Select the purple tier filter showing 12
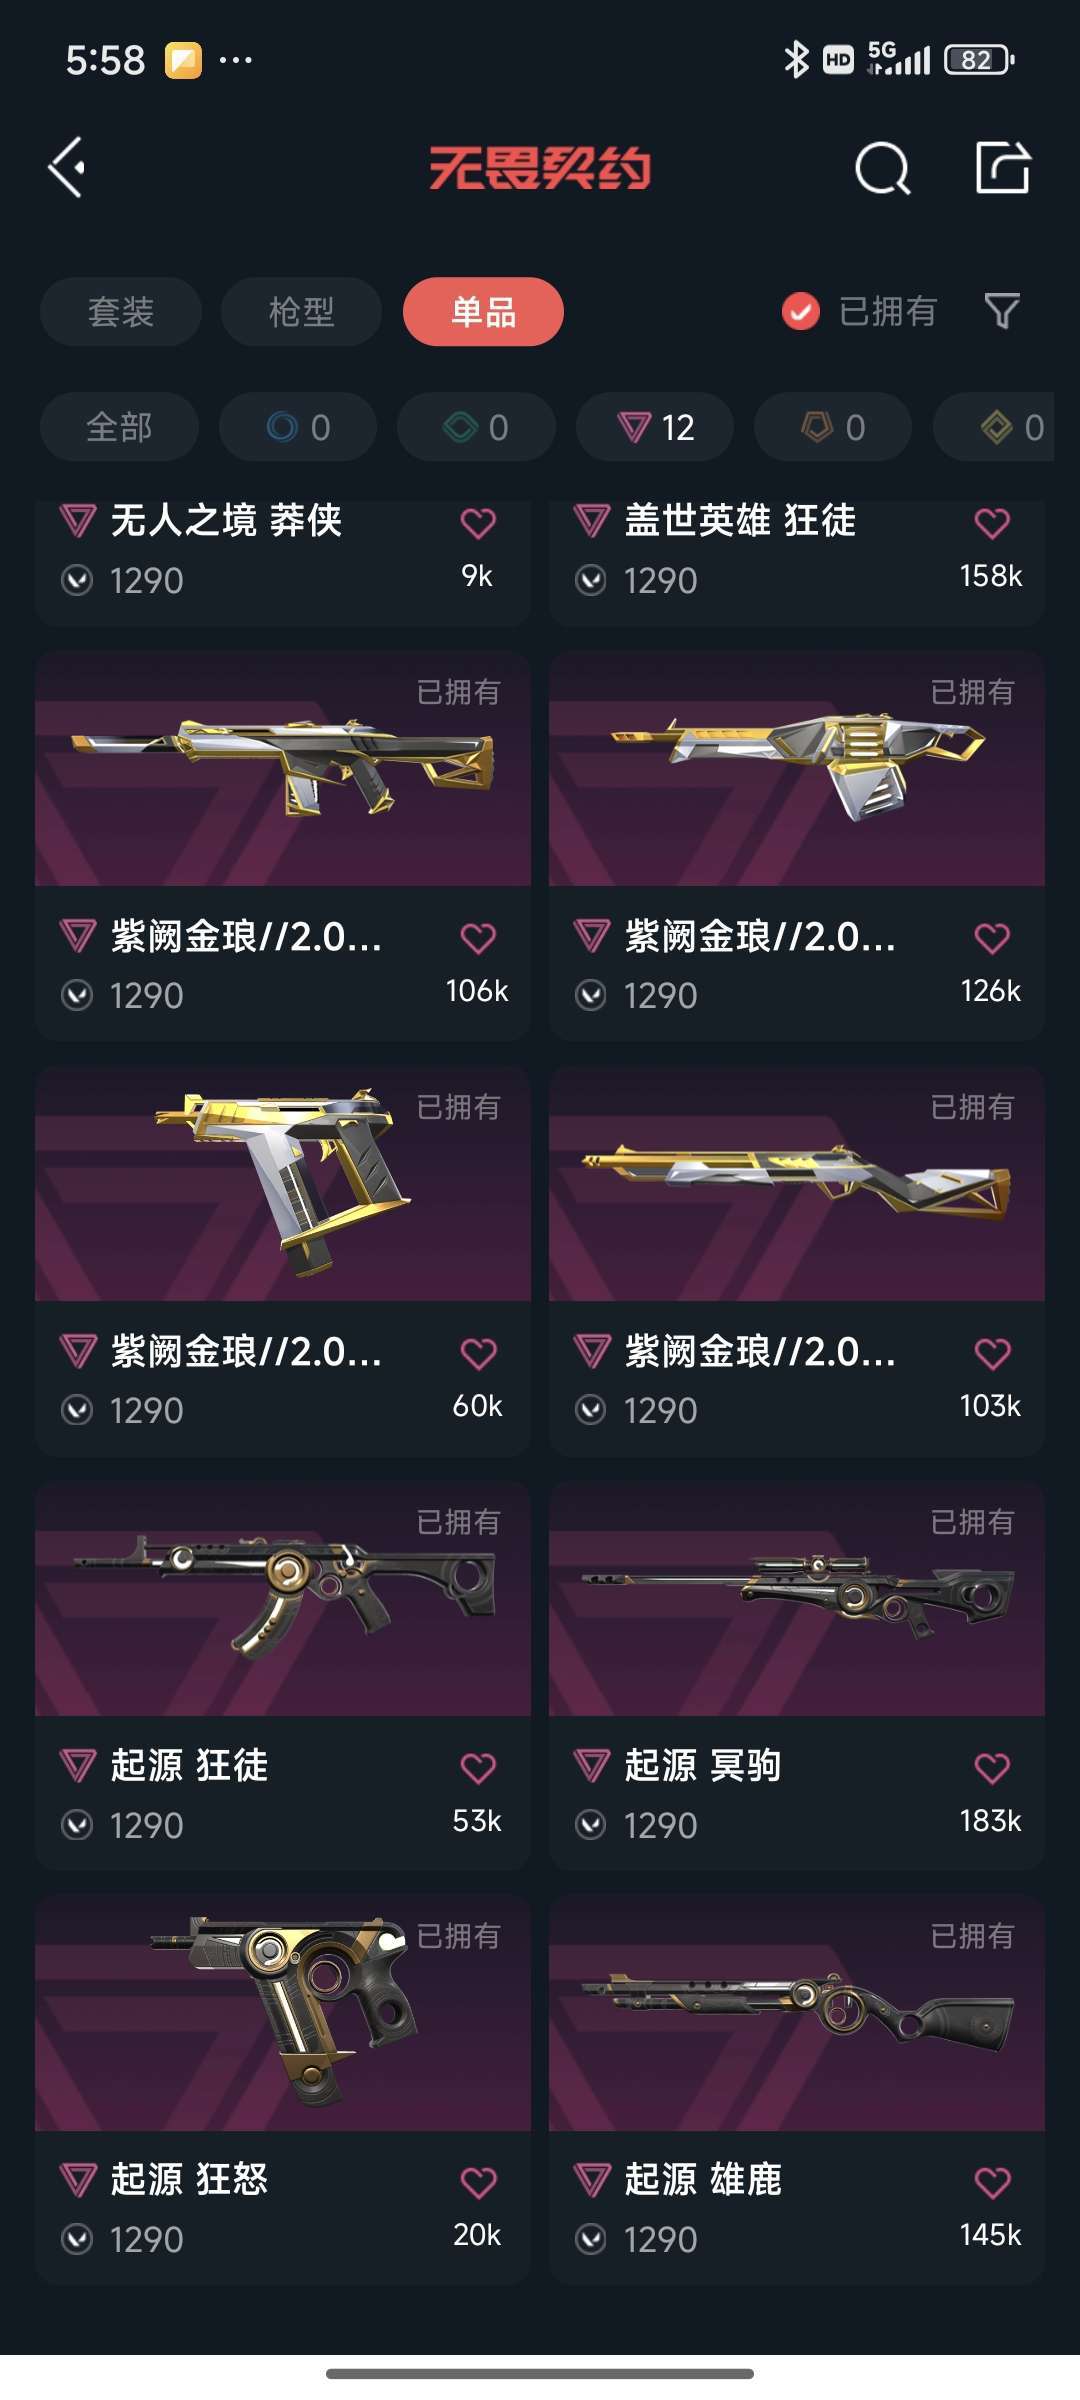The height and width of the screenshot is (2400, 1080). (655, 427)
